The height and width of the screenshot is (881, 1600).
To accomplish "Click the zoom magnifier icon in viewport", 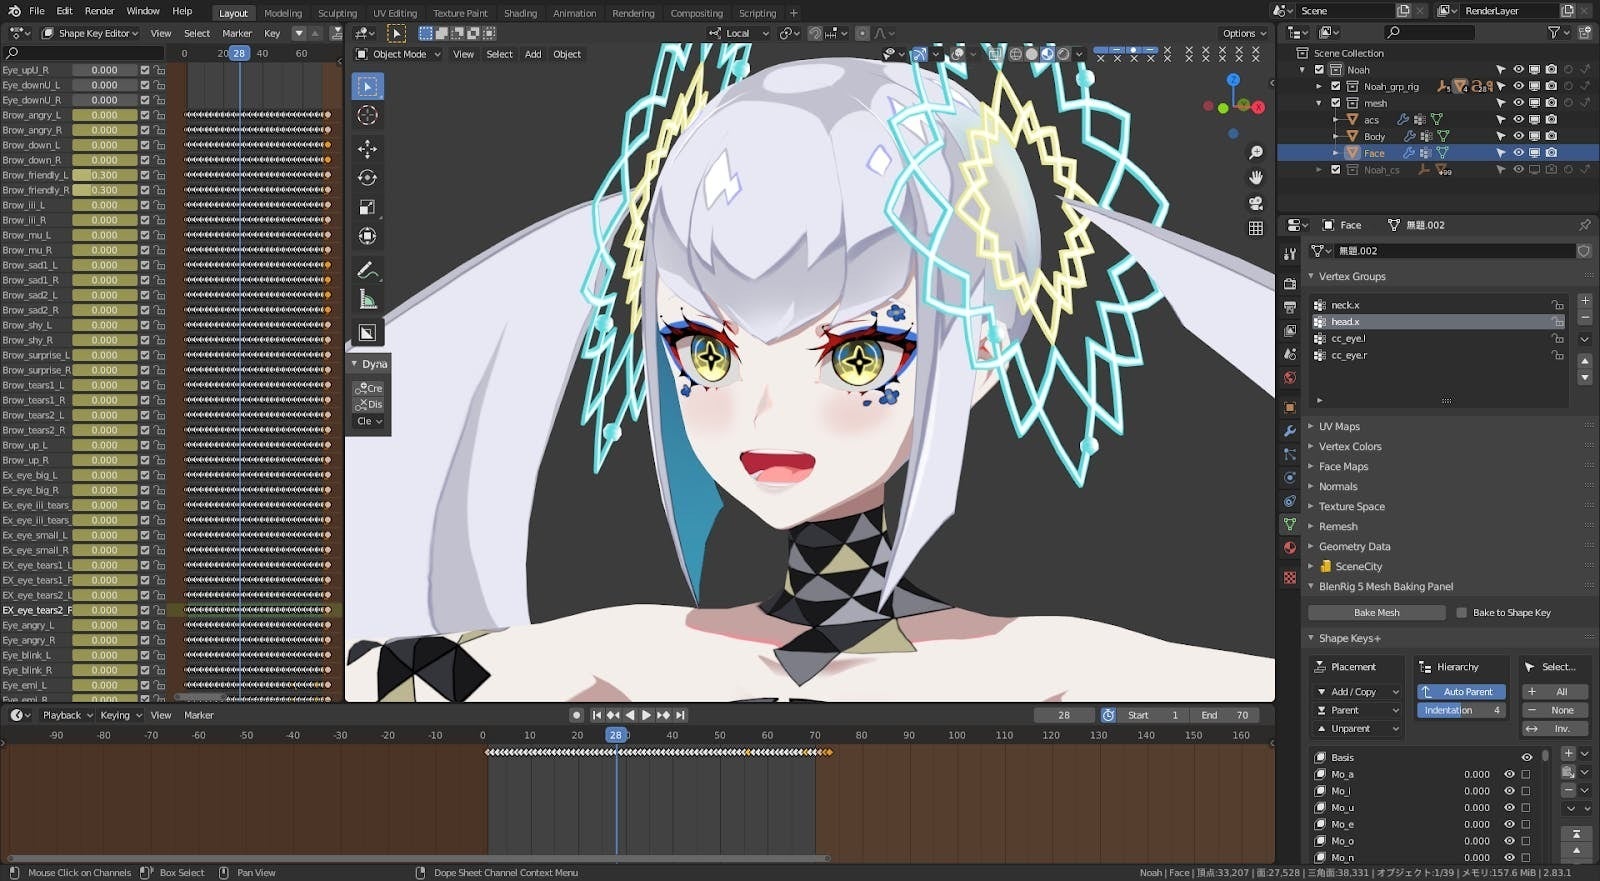I will pos(1256,153).
